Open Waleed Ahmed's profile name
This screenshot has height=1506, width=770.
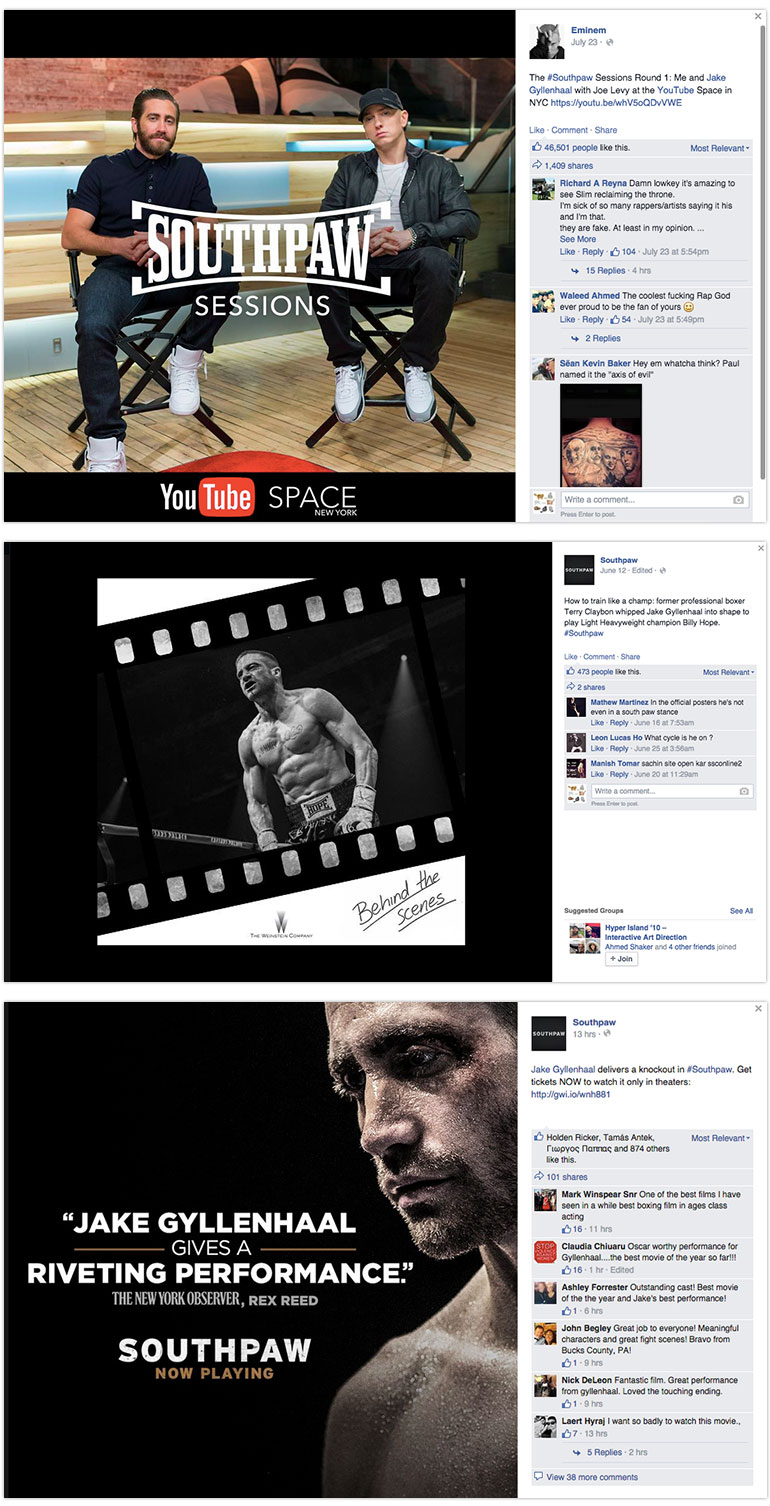590,296
